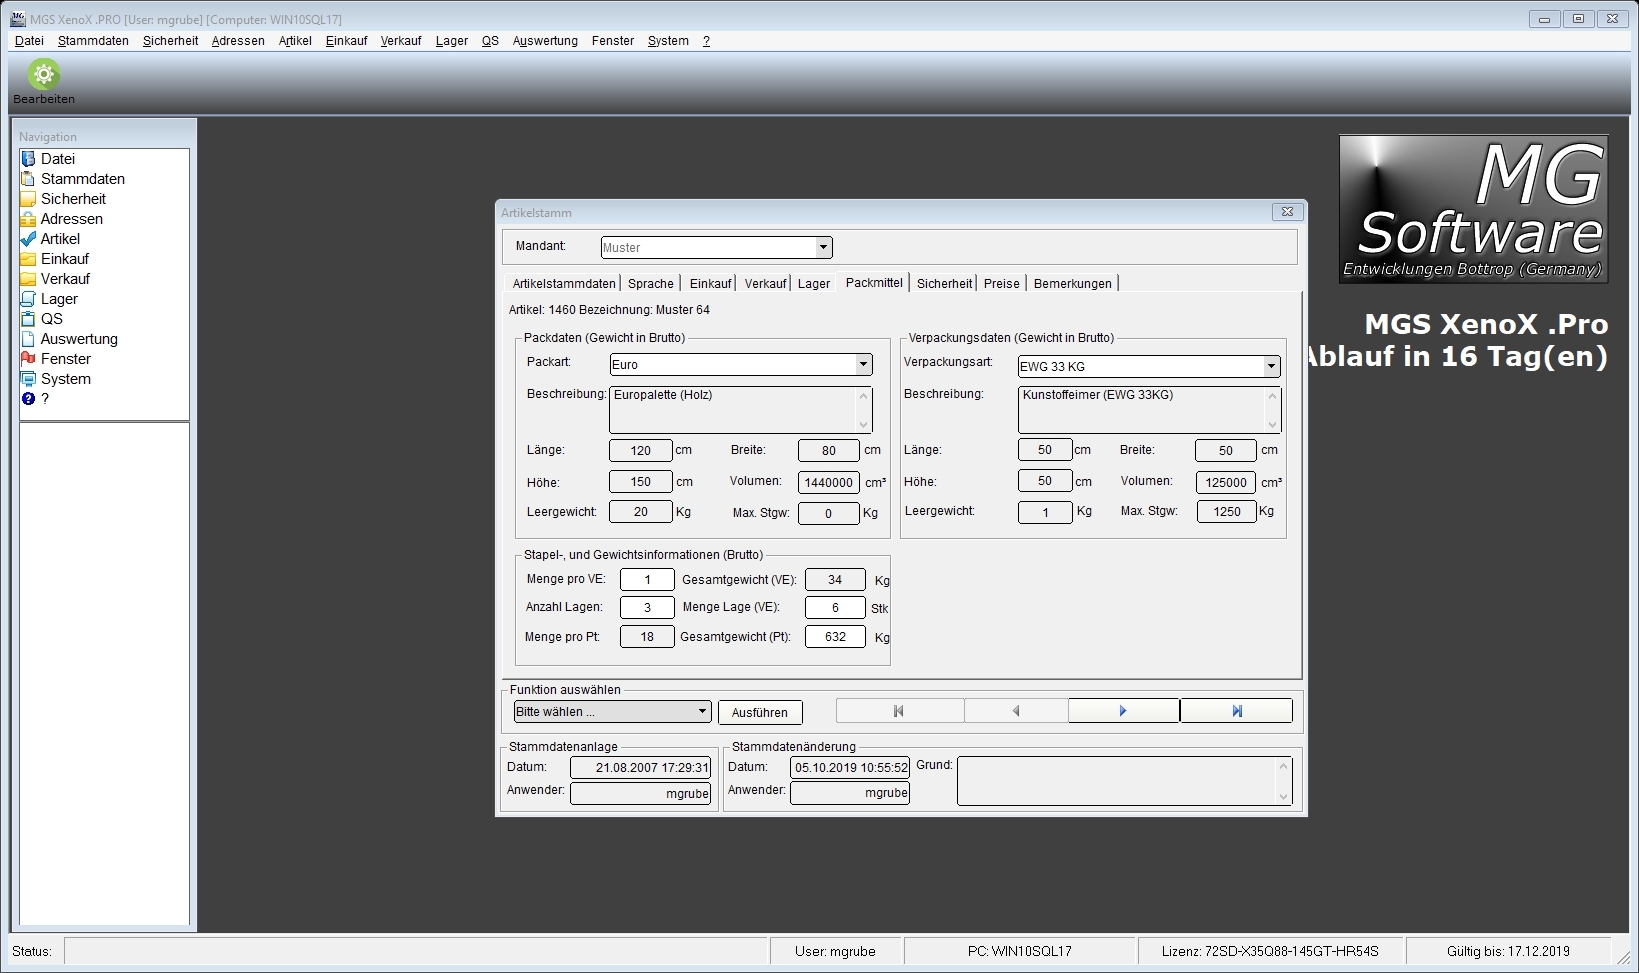Go to next record with right arrow
The image size is (1639, 973).
[x=1123, y=711]
